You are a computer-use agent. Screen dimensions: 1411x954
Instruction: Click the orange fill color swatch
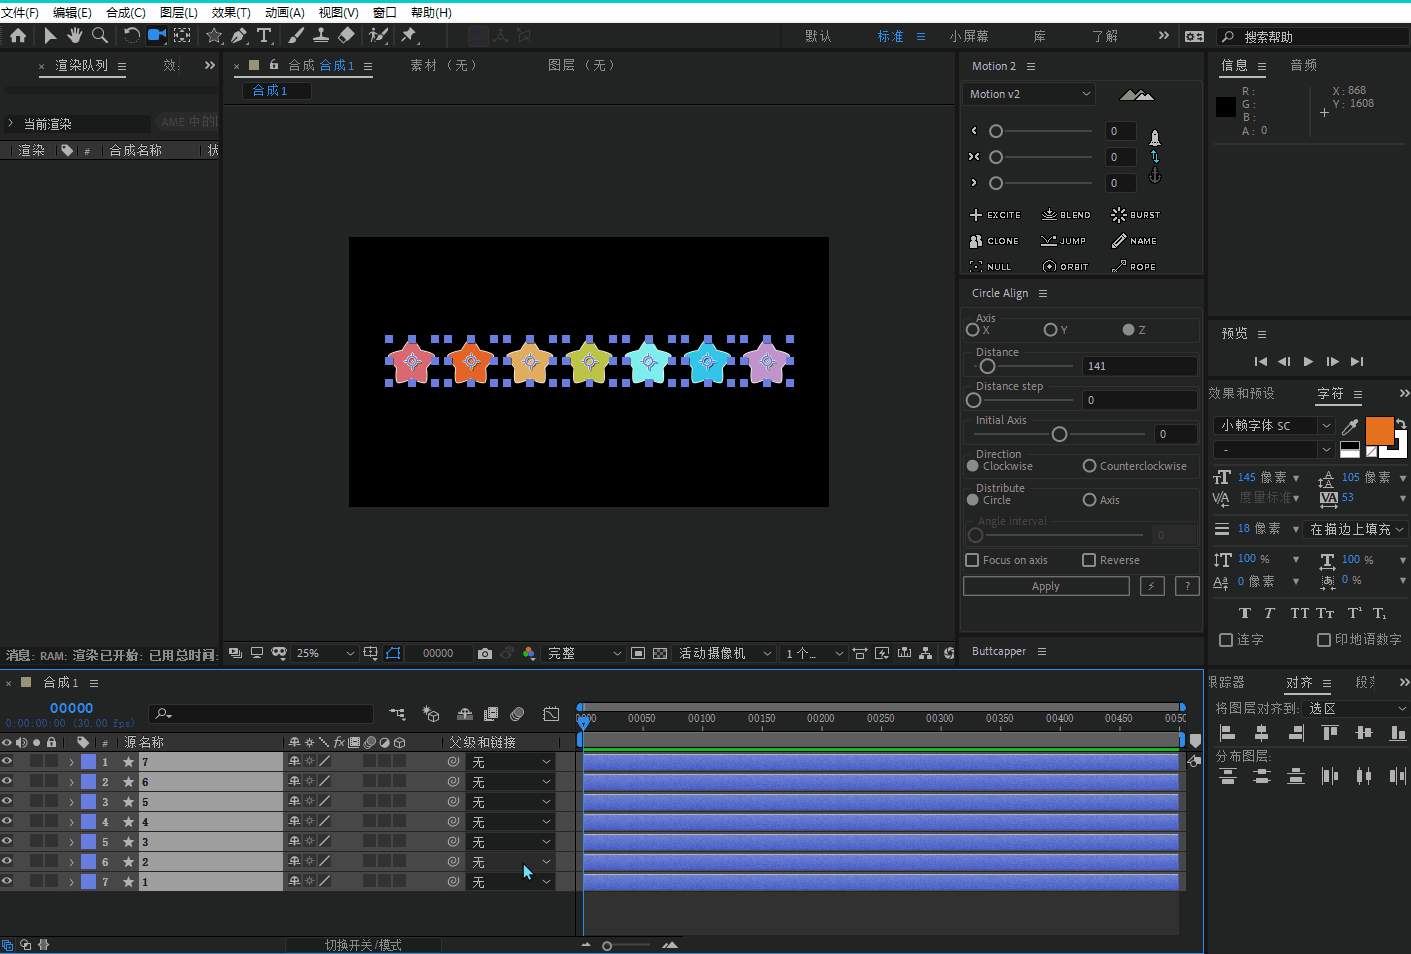pyautogui.click(x=1378, y=431)
